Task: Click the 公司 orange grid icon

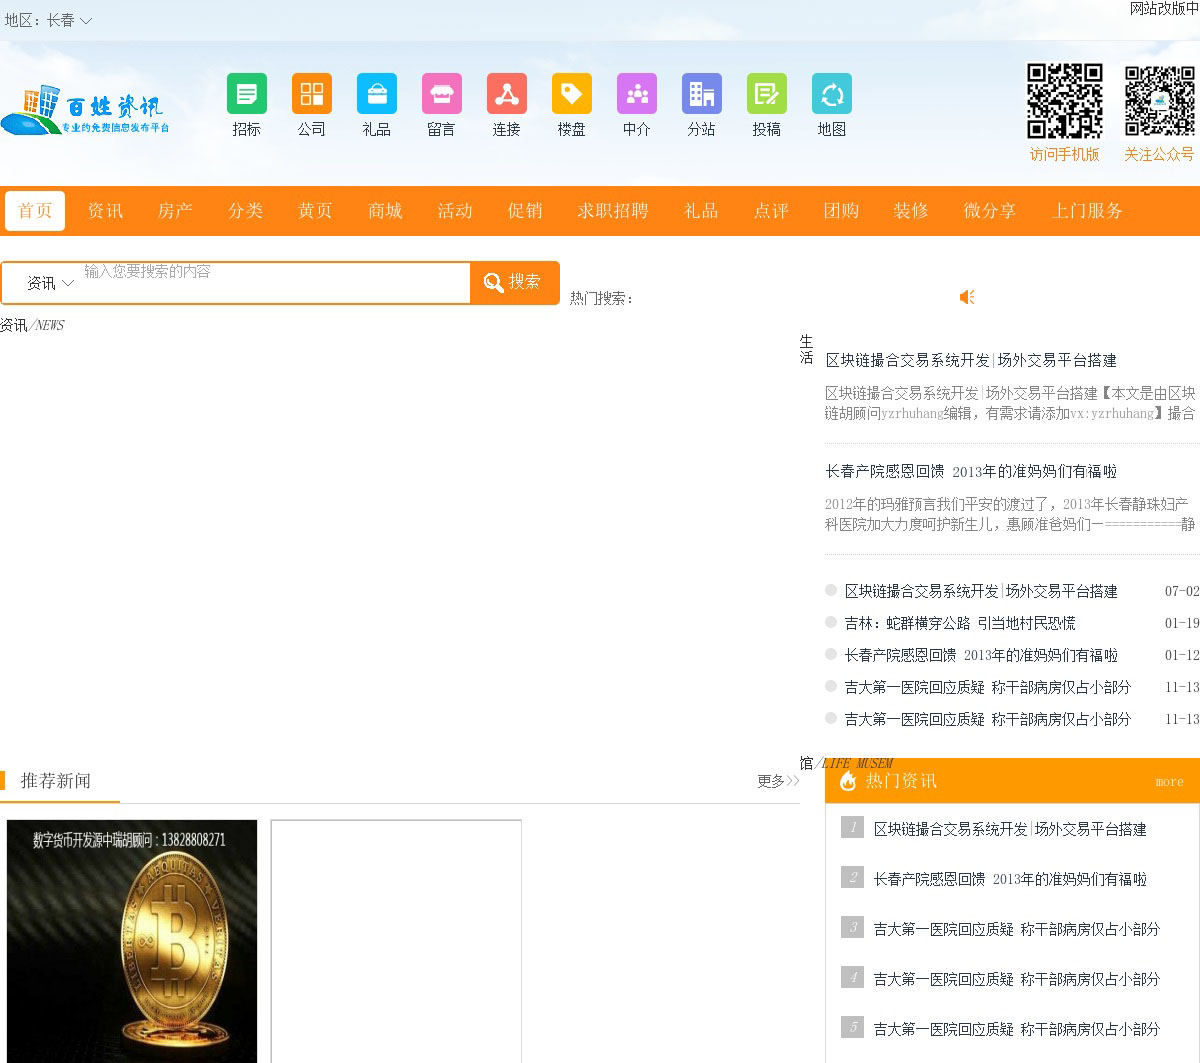Action: 311,94
